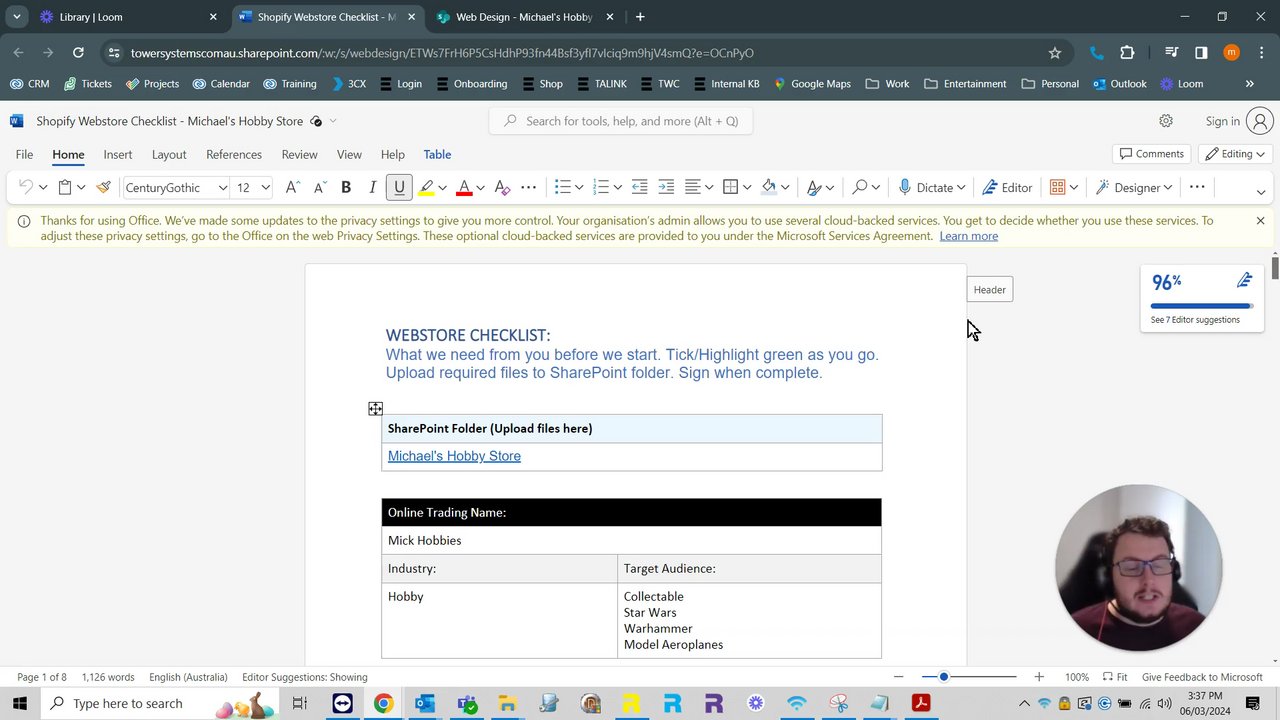Screen dimensions: 1280x720
Task: Click the paragraph alignment icon
Action: 693,187
